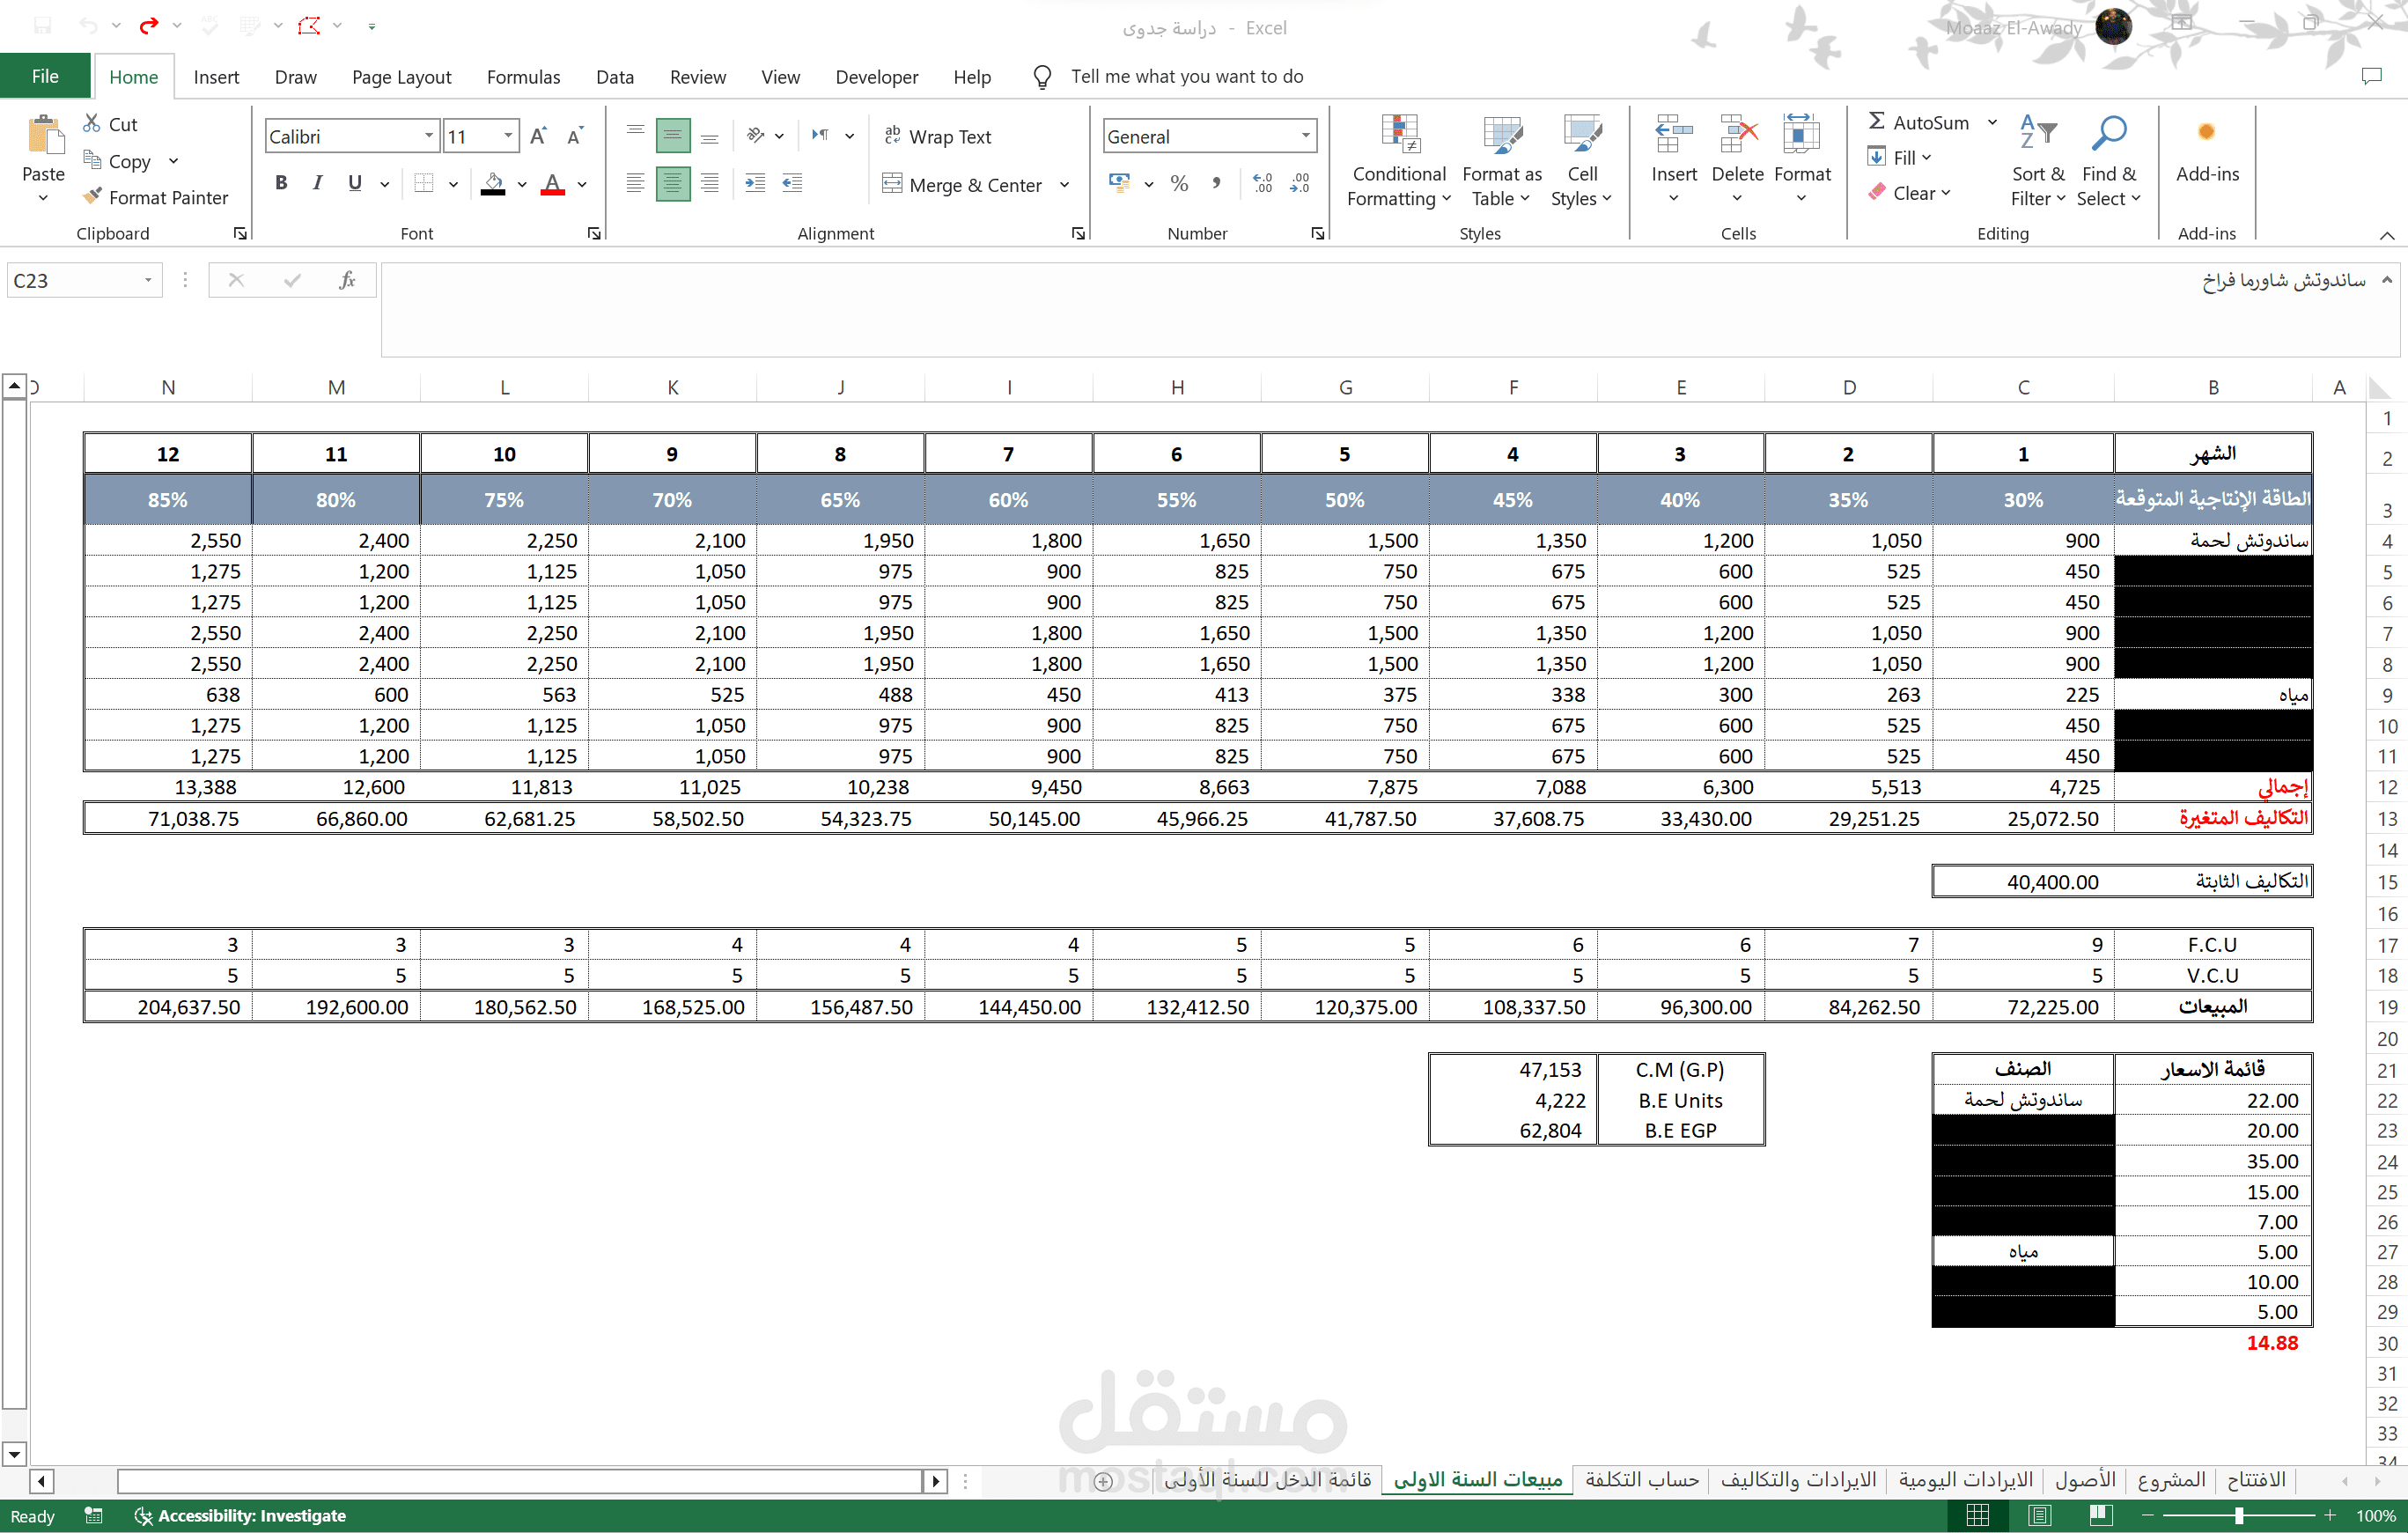The width and height of the screenshot is (2408, 1533).
Task: Click the Percent Style icon
Action: click(1179, 183)
